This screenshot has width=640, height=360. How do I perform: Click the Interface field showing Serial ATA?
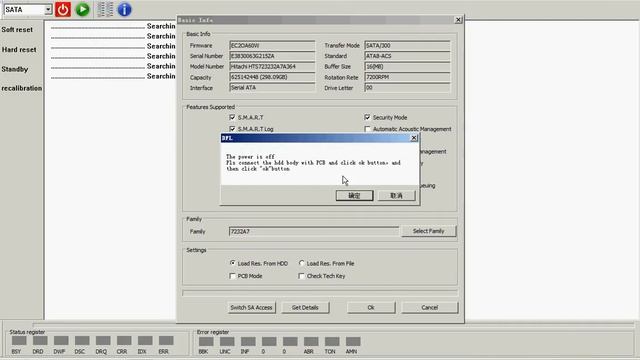pos(272,87)
